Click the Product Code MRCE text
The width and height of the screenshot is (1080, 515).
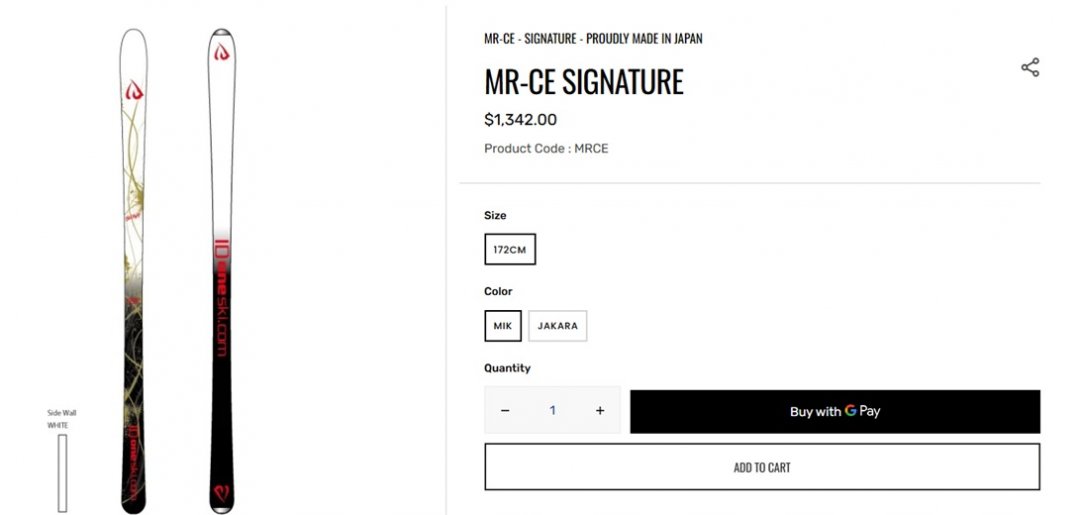click(x=546, y=148)
